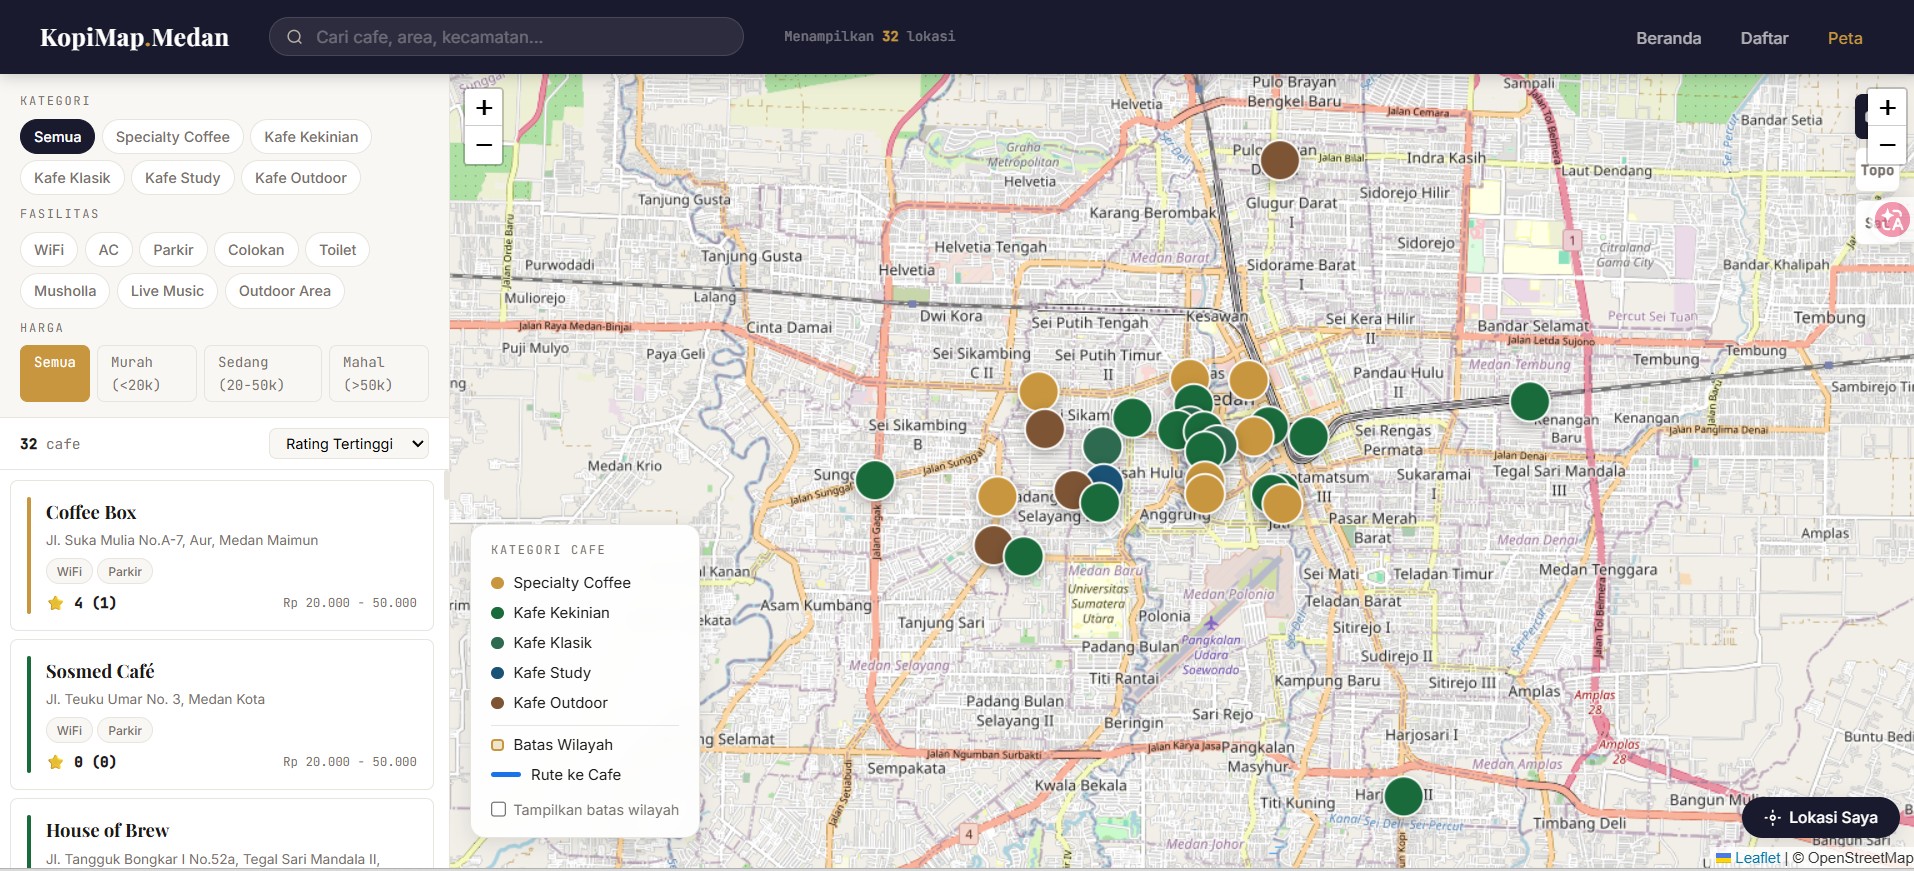Filter by Kafe Study category chip
This screenshot has width=1914, height=871.
point(182,178)
